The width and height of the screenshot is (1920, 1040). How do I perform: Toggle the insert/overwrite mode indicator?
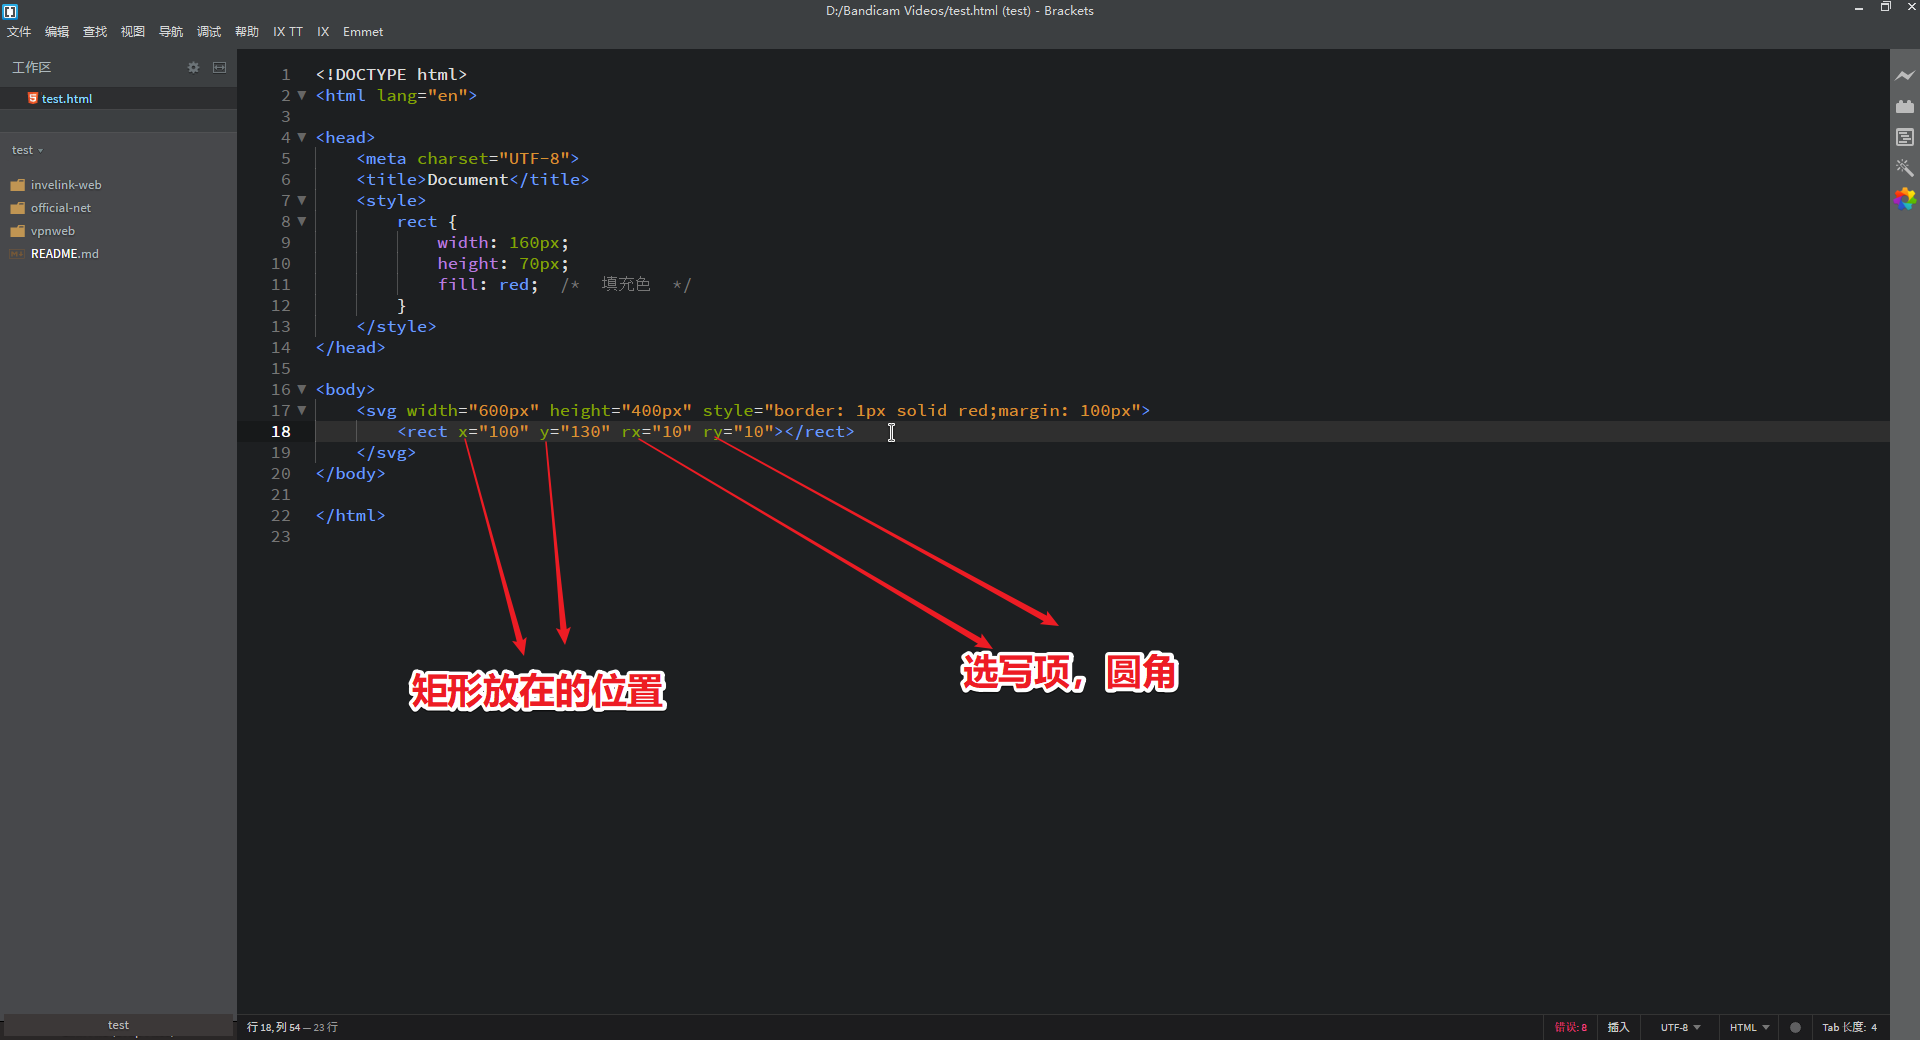[x=1618, y=1027]
